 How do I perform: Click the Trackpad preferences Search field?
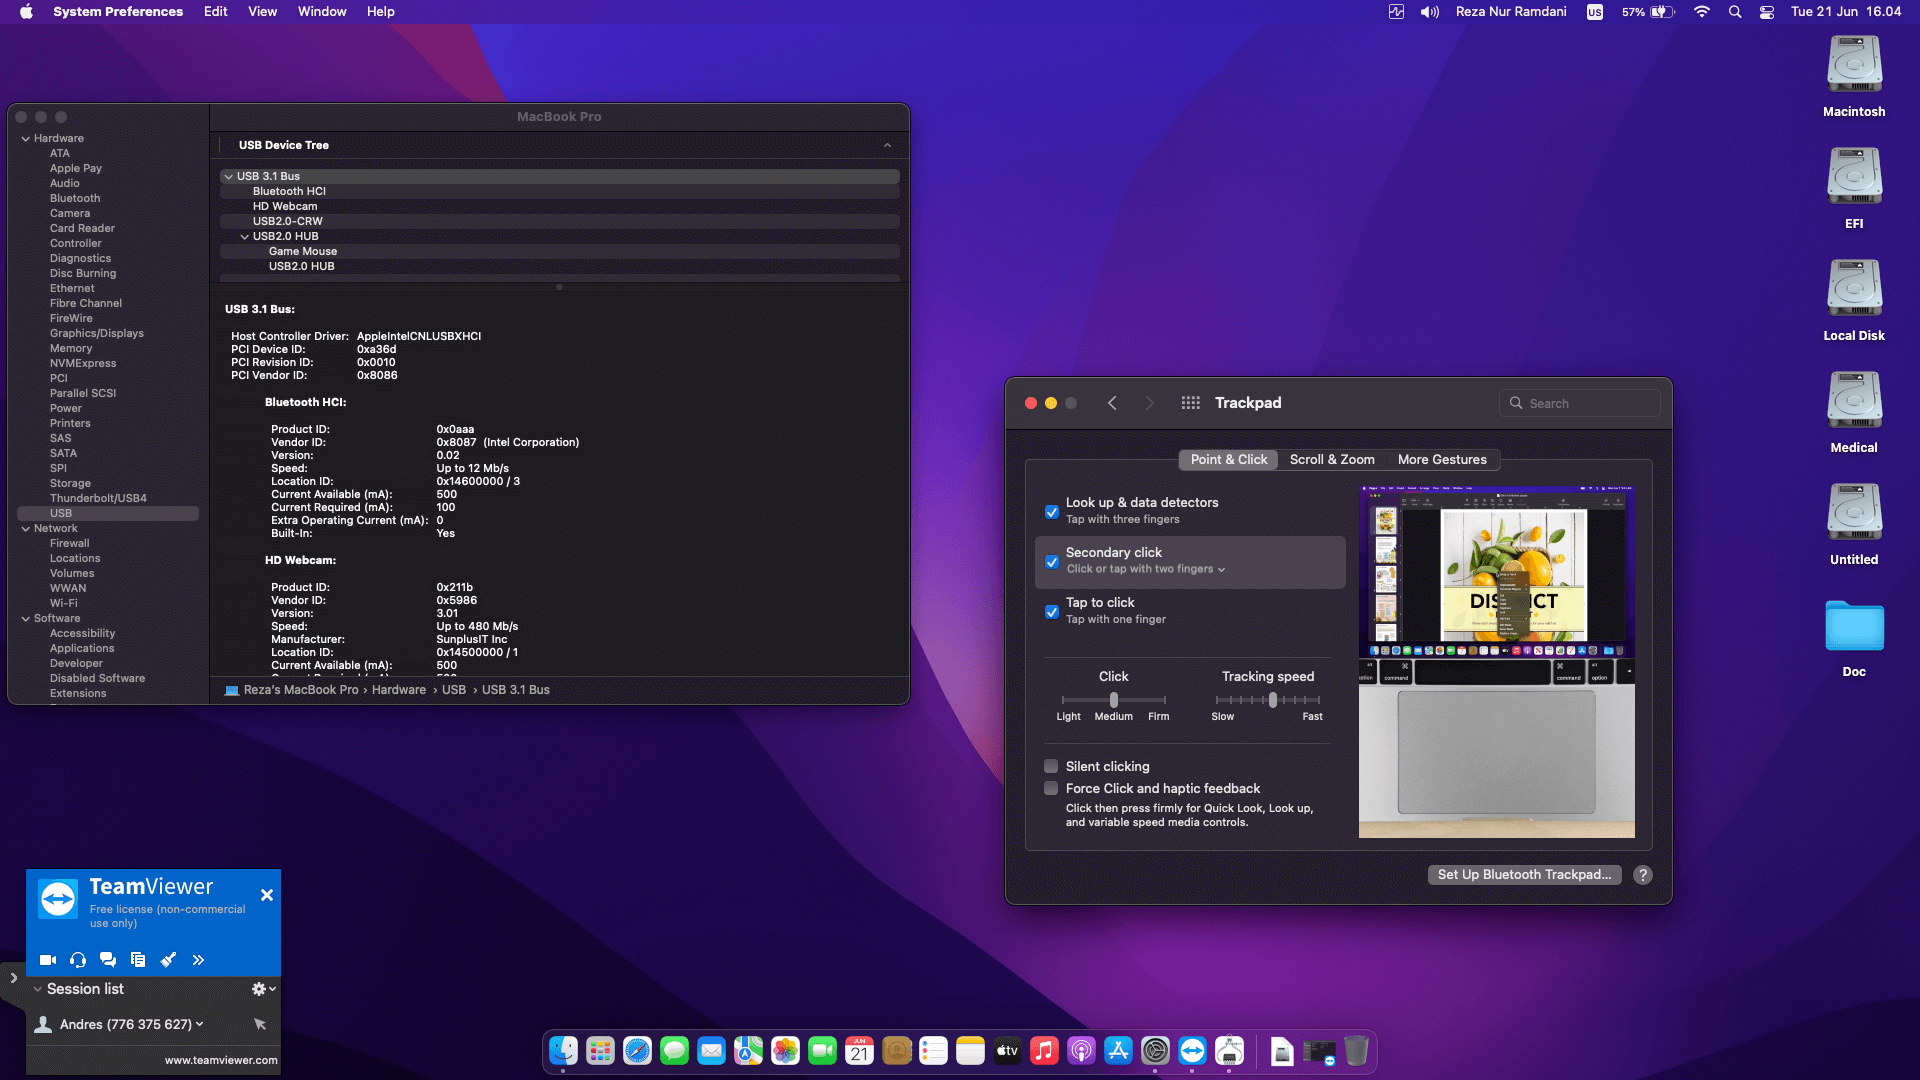tap(1580, 404)
